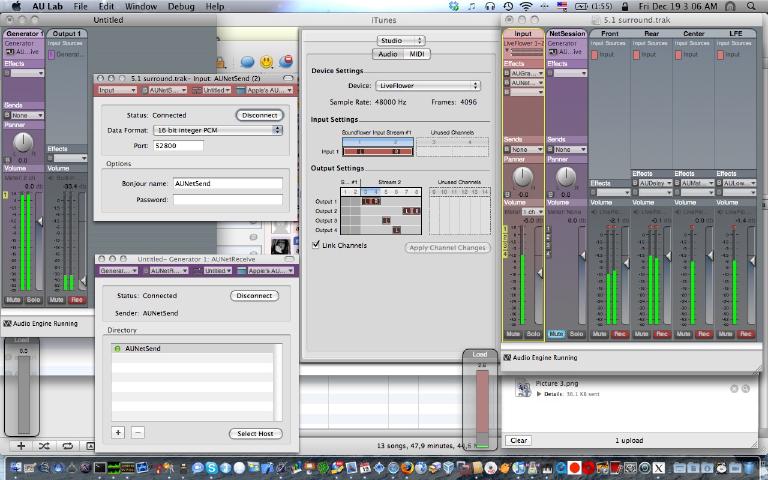Image resolution: width=768 pixels, height=480 pixels.
Task: Toggle the Link Channels checkbox
Action: click(316, 245)
